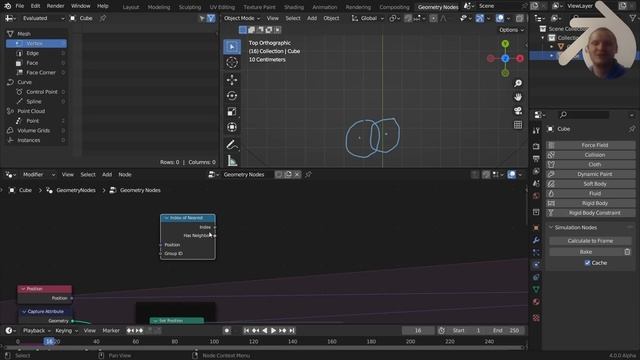Delete simulation bake with trash icon
Screen dimensions: 640x360
(x=627, y=252)
